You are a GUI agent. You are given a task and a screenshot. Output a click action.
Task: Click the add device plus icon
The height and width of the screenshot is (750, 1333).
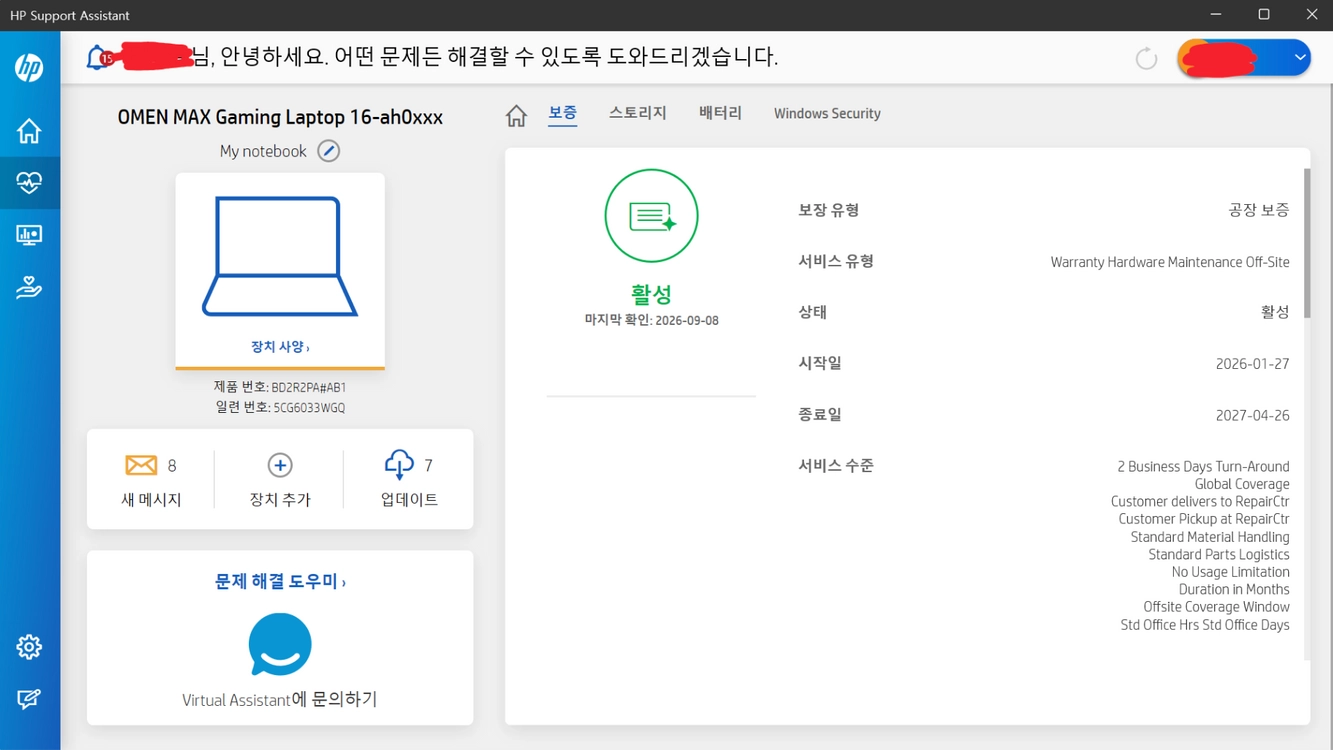pos(280,465)
